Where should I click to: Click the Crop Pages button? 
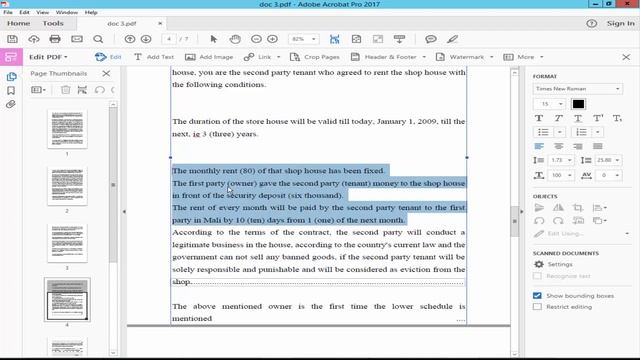[x=315, y=57]
